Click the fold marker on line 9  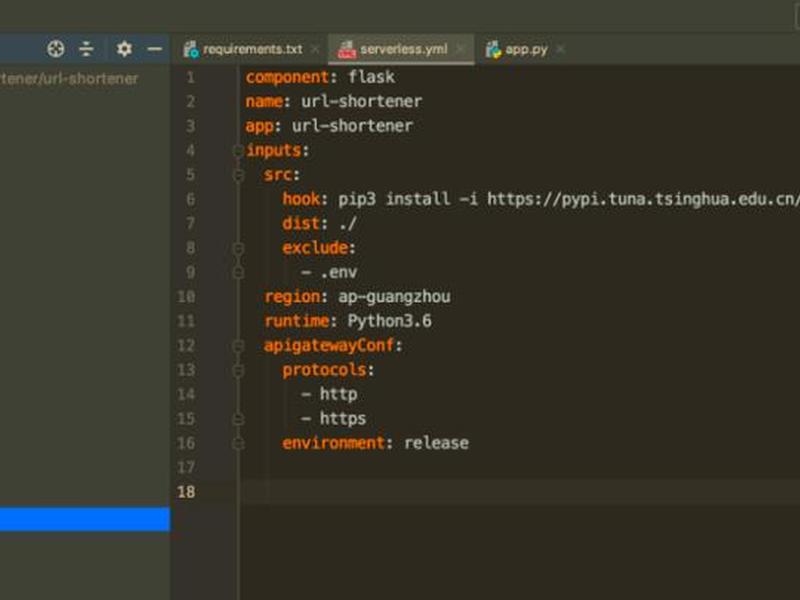238,272
